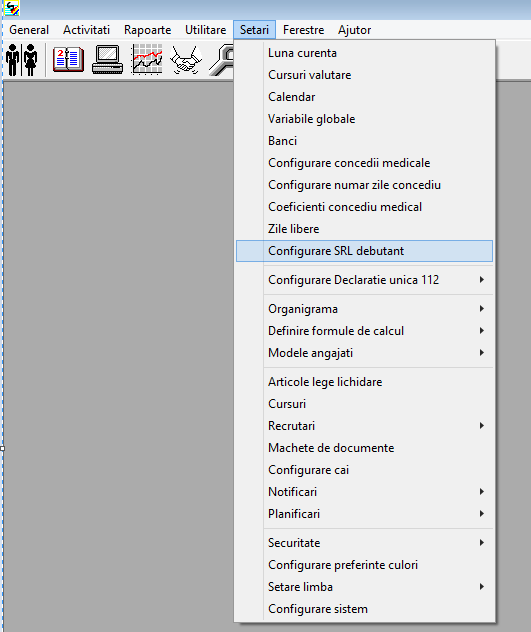The width and height of the screenshot is (531, 632).
Task: Open the calendar book toolbar icon
Action: coord(68,60)
